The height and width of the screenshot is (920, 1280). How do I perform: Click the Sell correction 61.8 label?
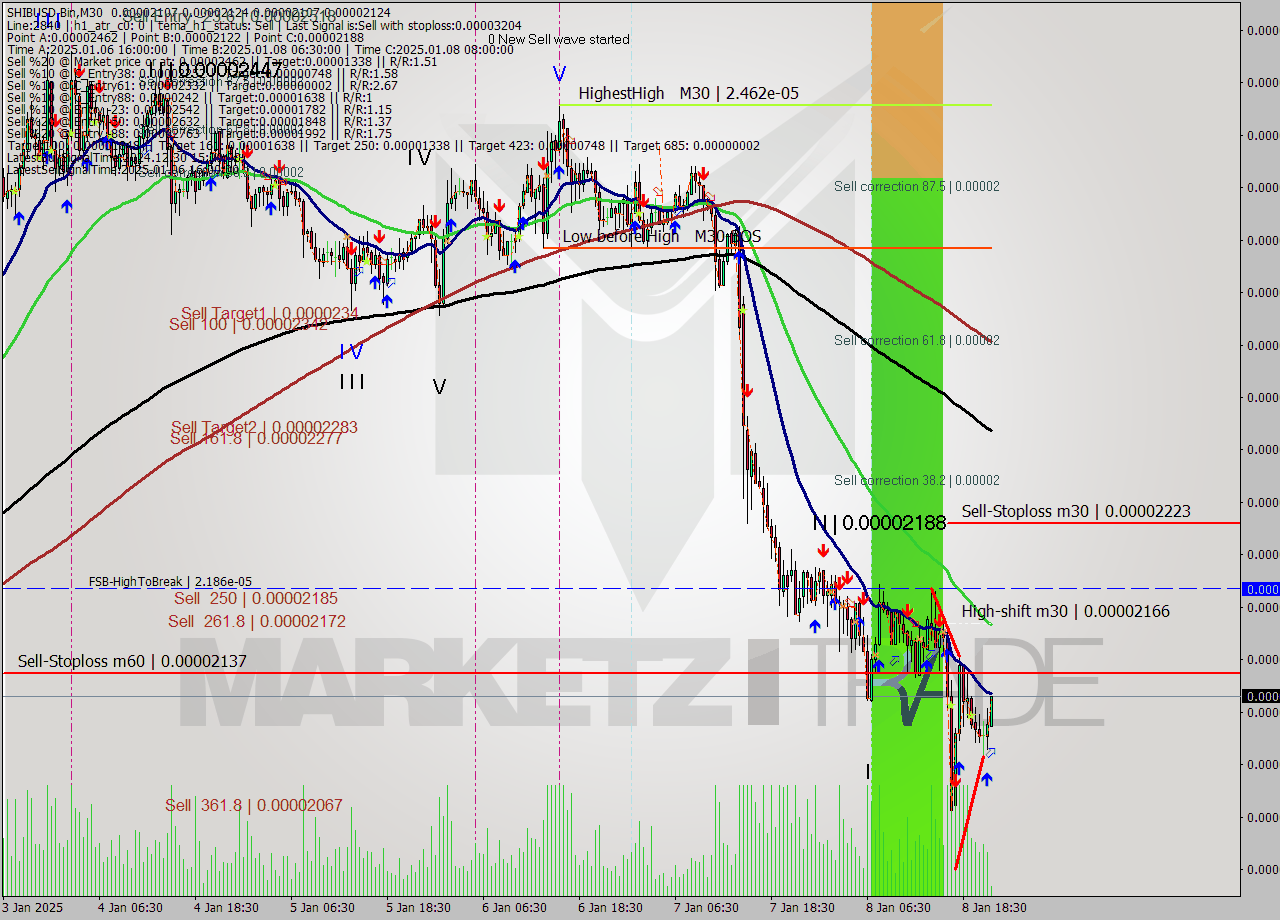[916, 340]
